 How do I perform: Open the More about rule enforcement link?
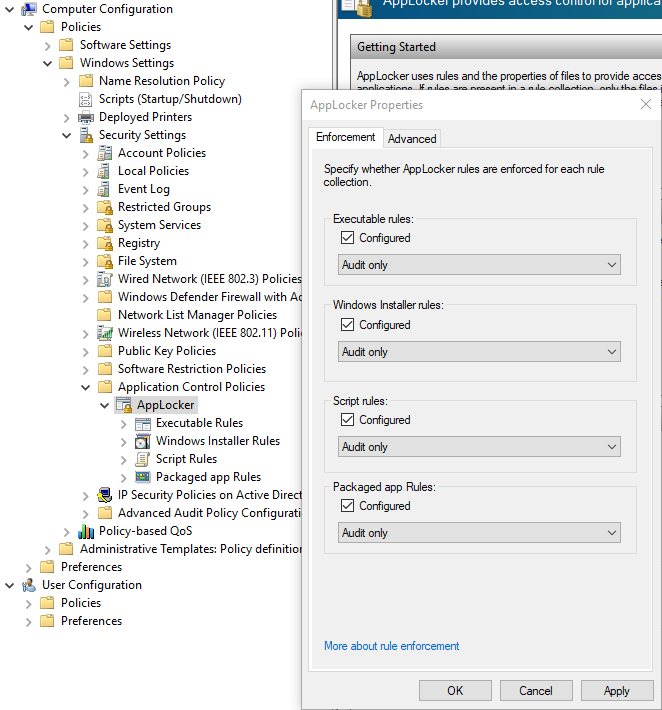point(391,646)
